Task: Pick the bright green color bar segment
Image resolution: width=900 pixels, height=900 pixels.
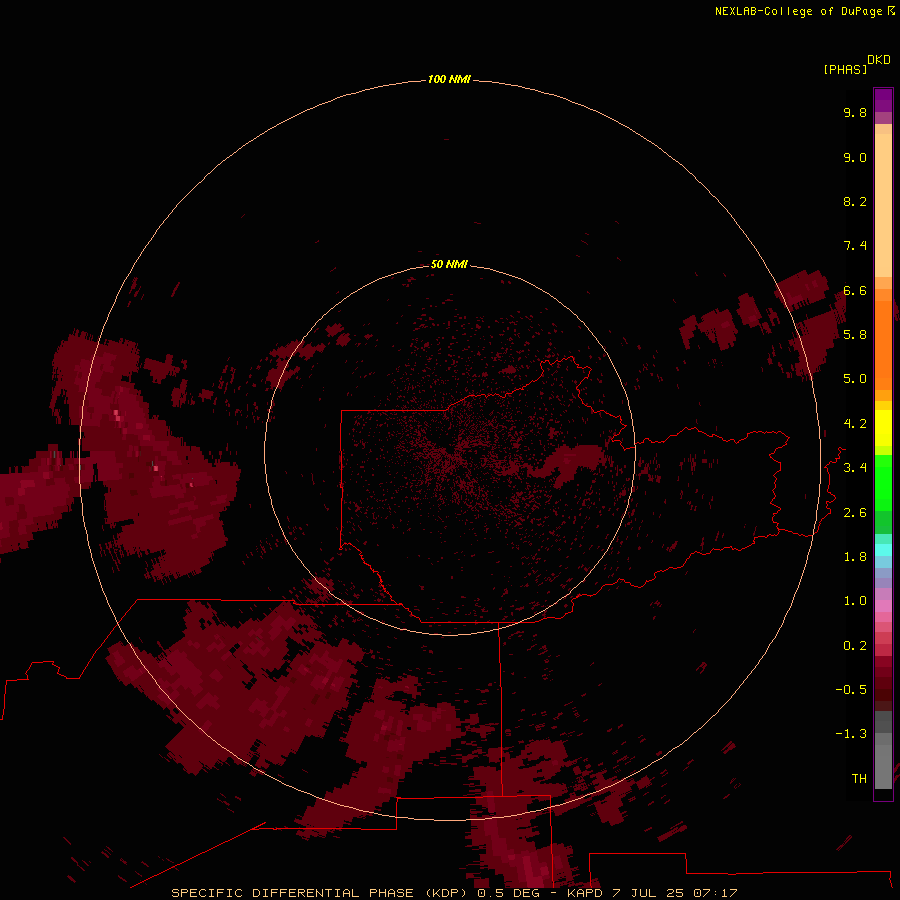Action: pos(883,483)
